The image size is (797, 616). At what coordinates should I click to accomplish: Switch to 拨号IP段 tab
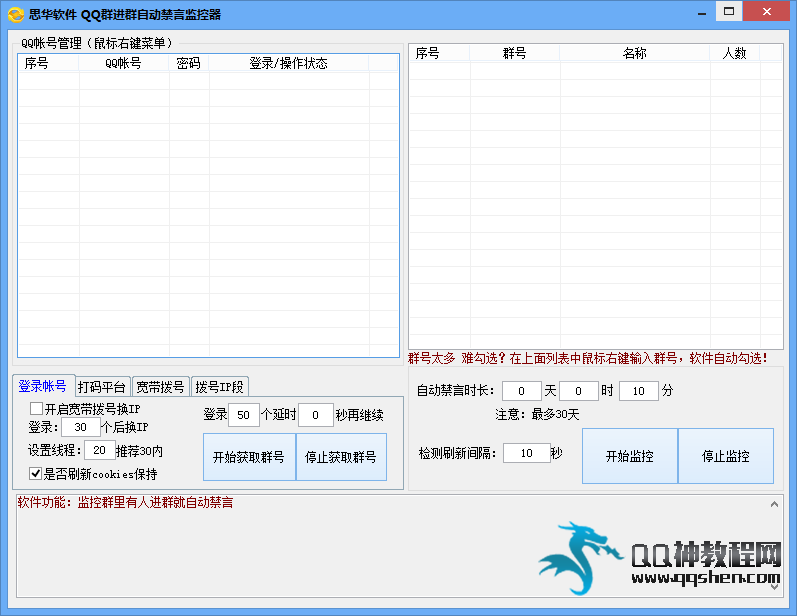(x=220, y=387)
